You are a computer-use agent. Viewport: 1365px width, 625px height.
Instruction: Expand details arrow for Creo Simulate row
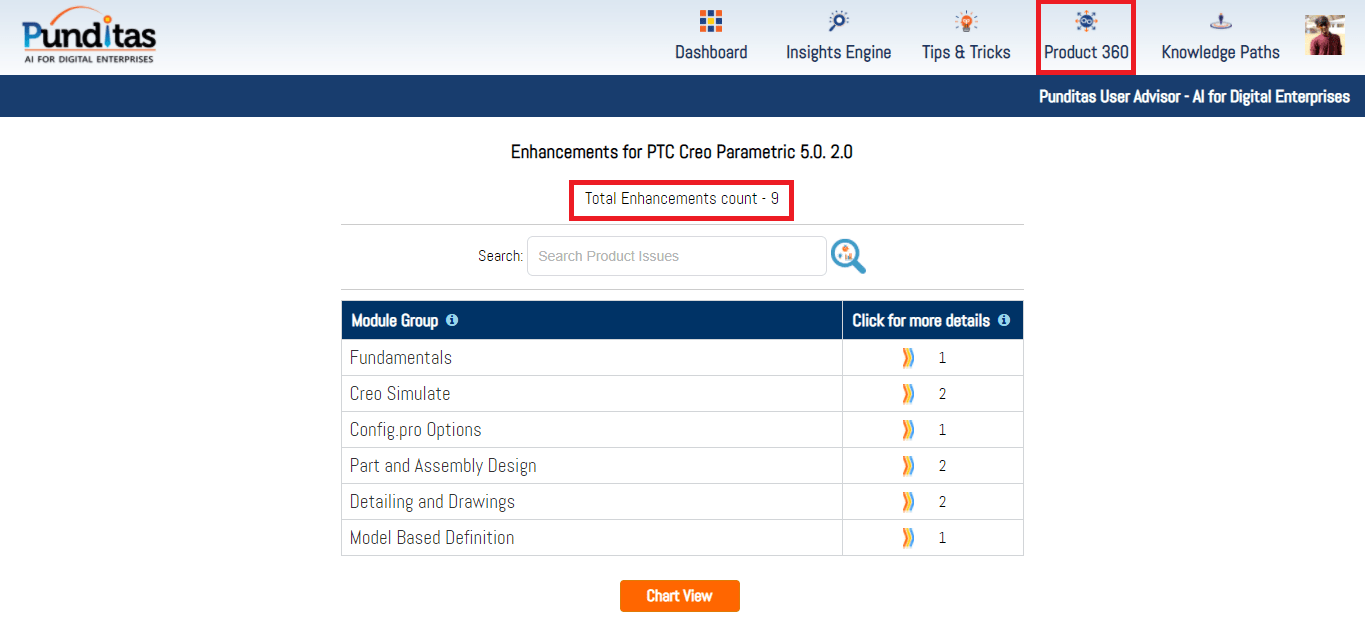click(908, 394)
